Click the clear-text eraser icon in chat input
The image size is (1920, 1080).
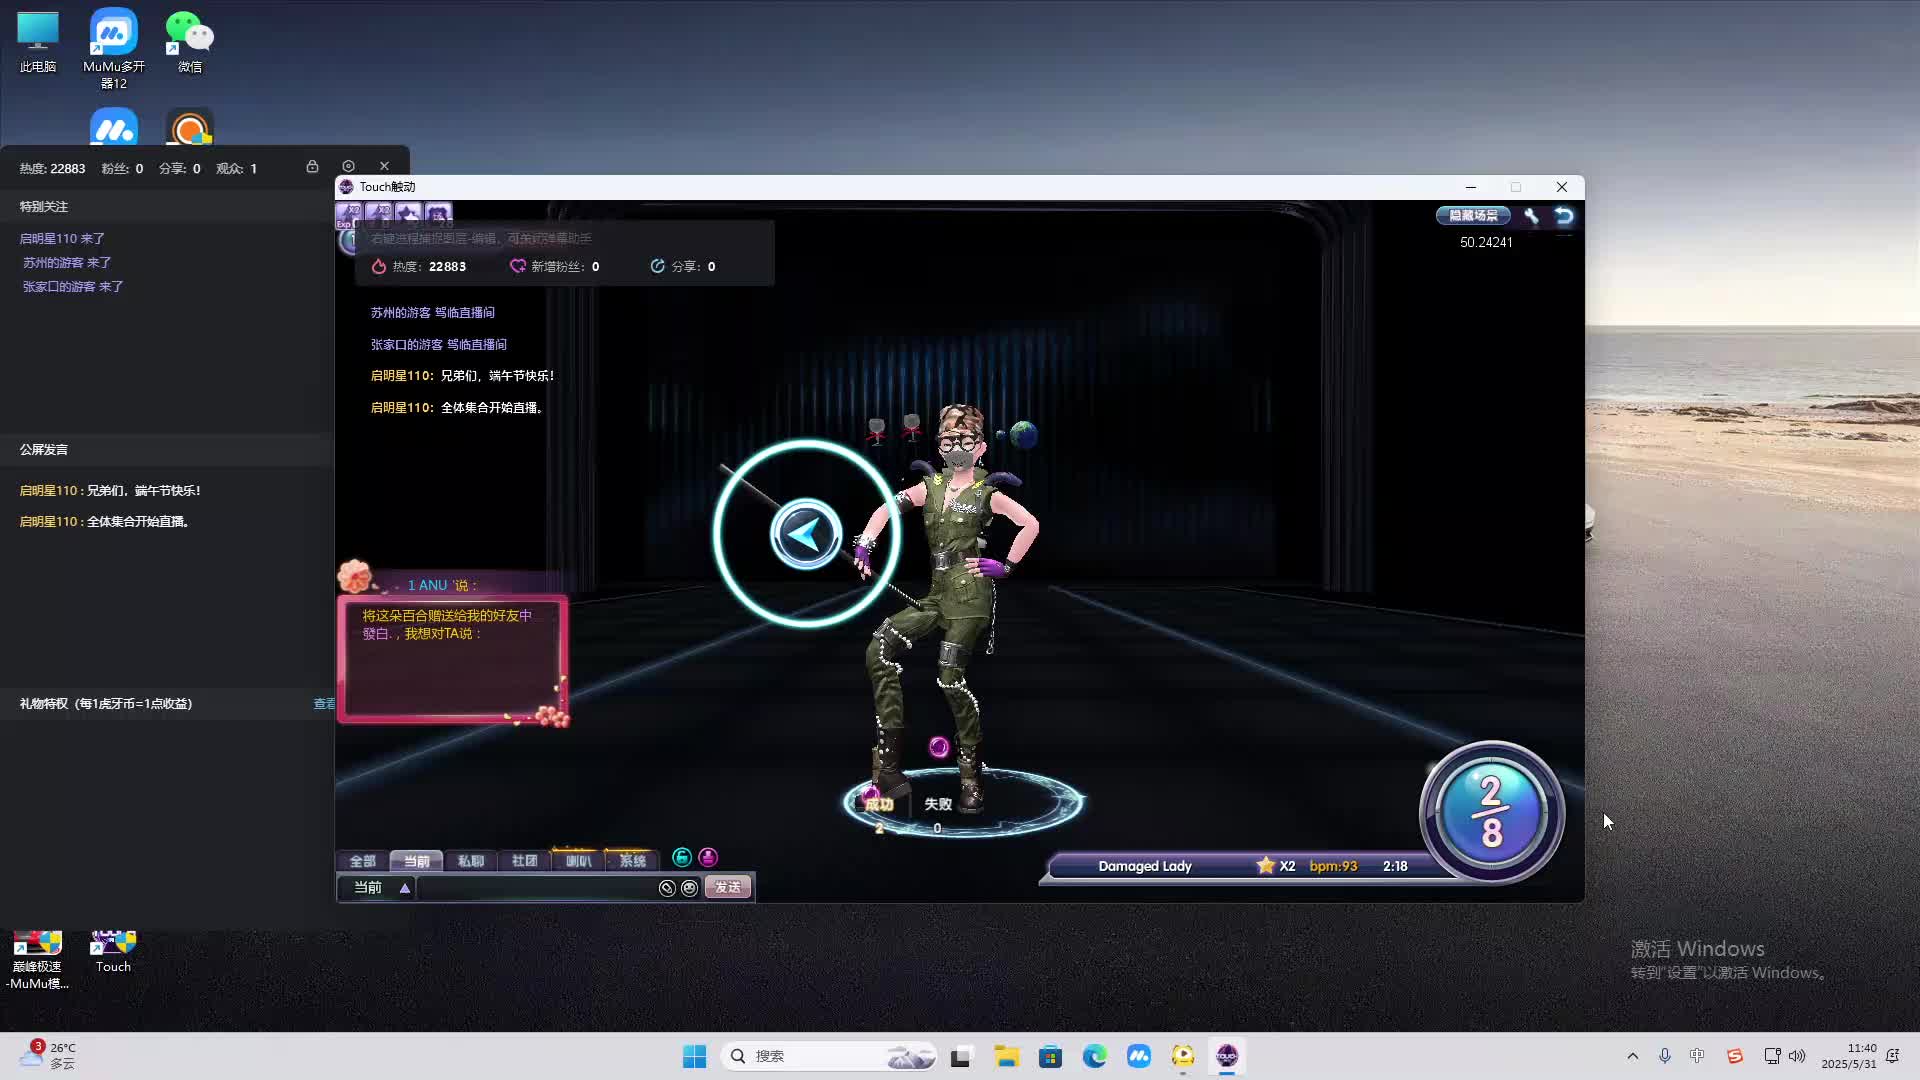click(667, 888)
